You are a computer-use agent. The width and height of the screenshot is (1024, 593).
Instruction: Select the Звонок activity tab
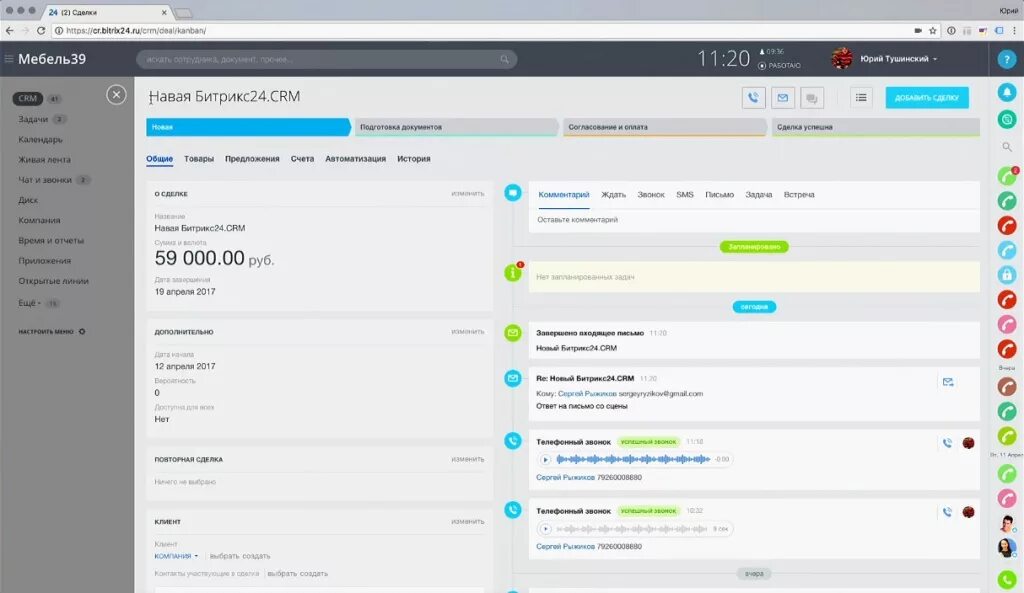[x=651, y=195]
